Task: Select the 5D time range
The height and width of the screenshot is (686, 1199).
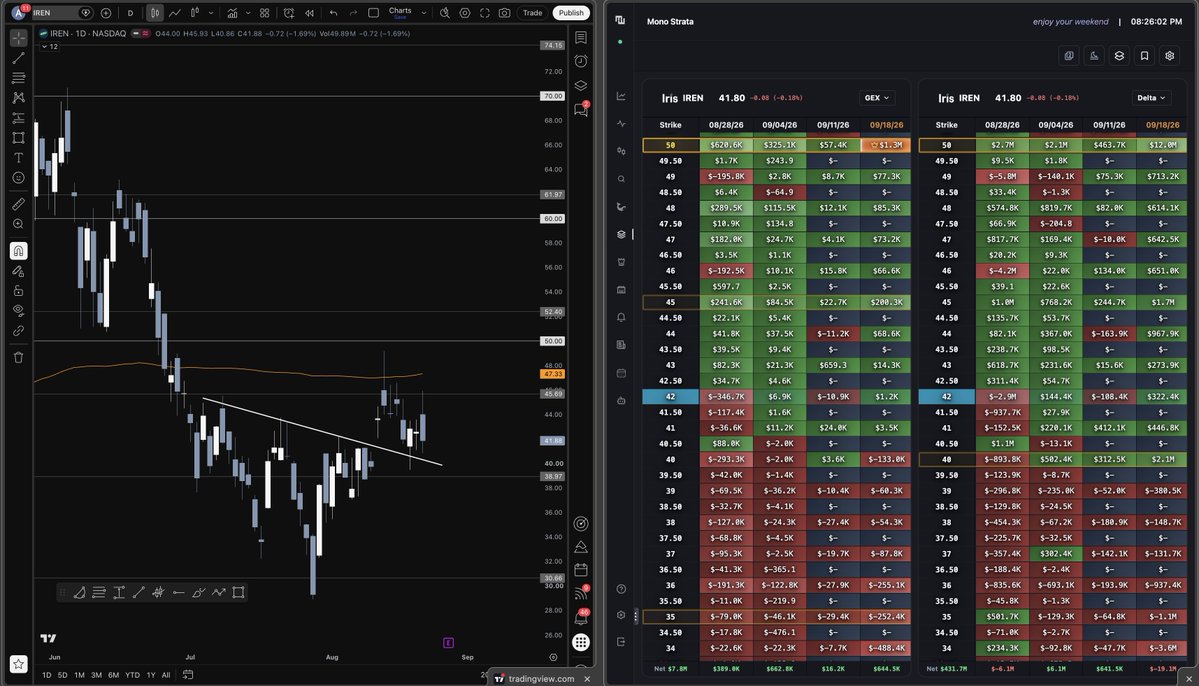Action: (63, 675)
